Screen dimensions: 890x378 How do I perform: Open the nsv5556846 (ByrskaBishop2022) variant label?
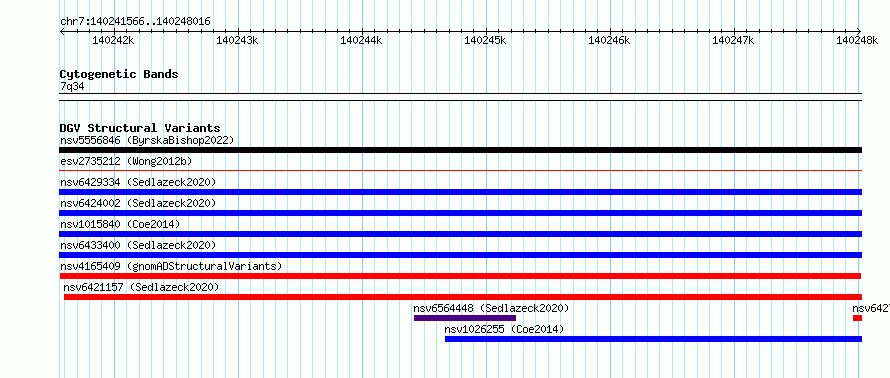[147, 140]
